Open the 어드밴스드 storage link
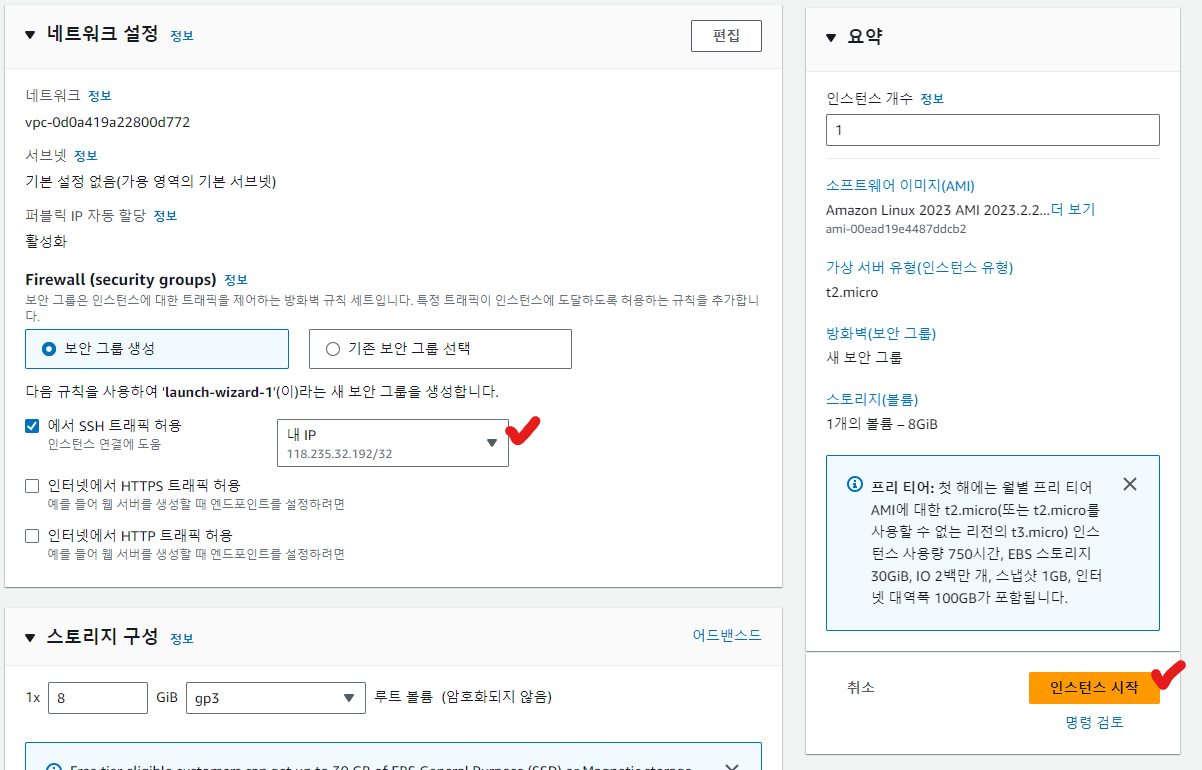Screen dimensions: 1202x770 pos(726,636)
